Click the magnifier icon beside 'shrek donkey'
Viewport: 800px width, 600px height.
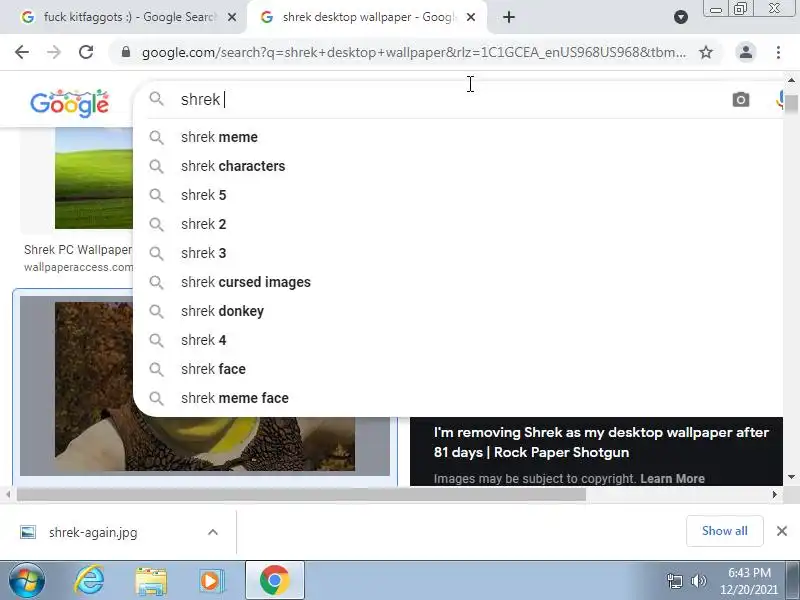156,311
